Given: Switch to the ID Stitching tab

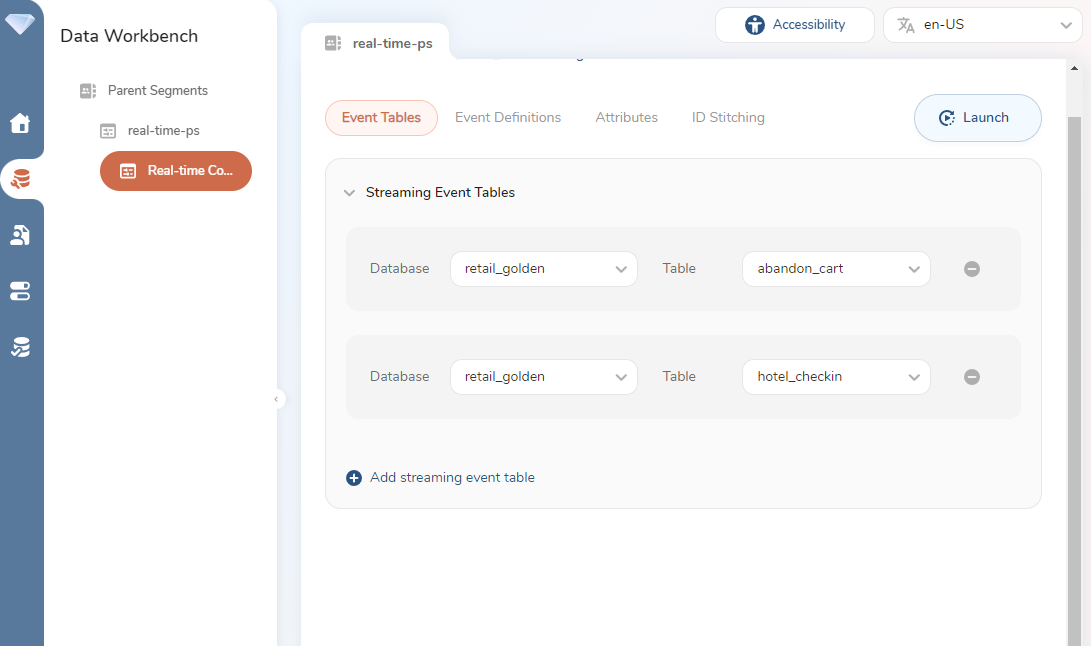Looking at the screenshot, I should [728, 118].
